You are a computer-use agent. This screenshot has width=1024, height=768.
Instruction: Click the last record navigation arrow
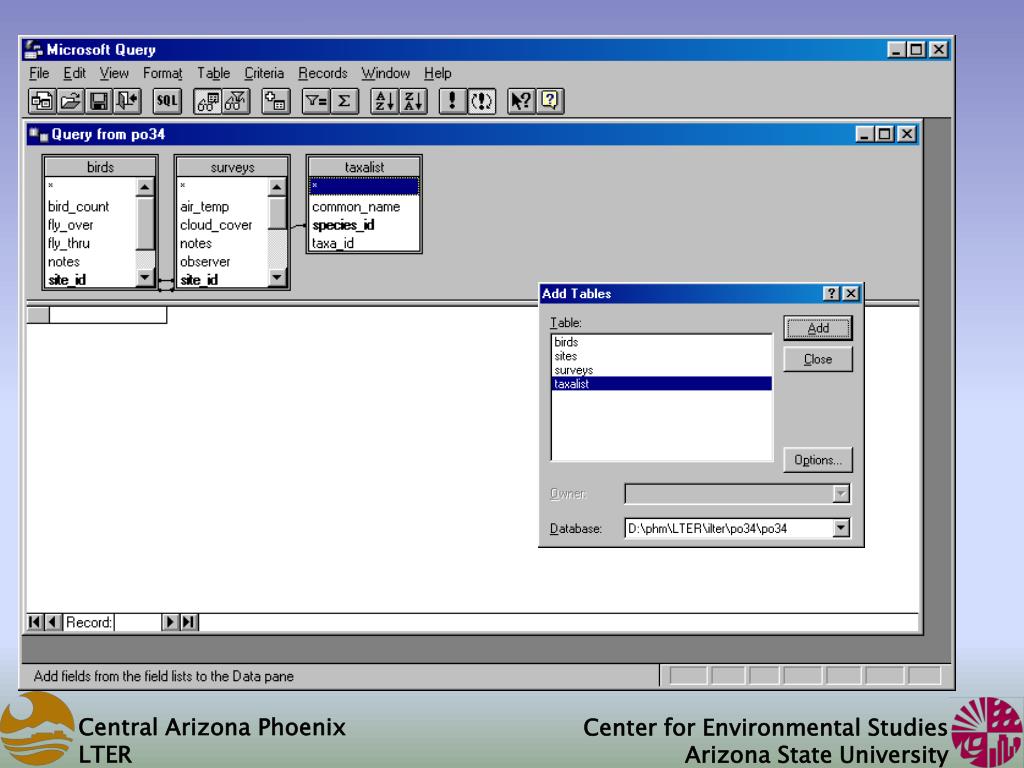click(x=189, y=622)
